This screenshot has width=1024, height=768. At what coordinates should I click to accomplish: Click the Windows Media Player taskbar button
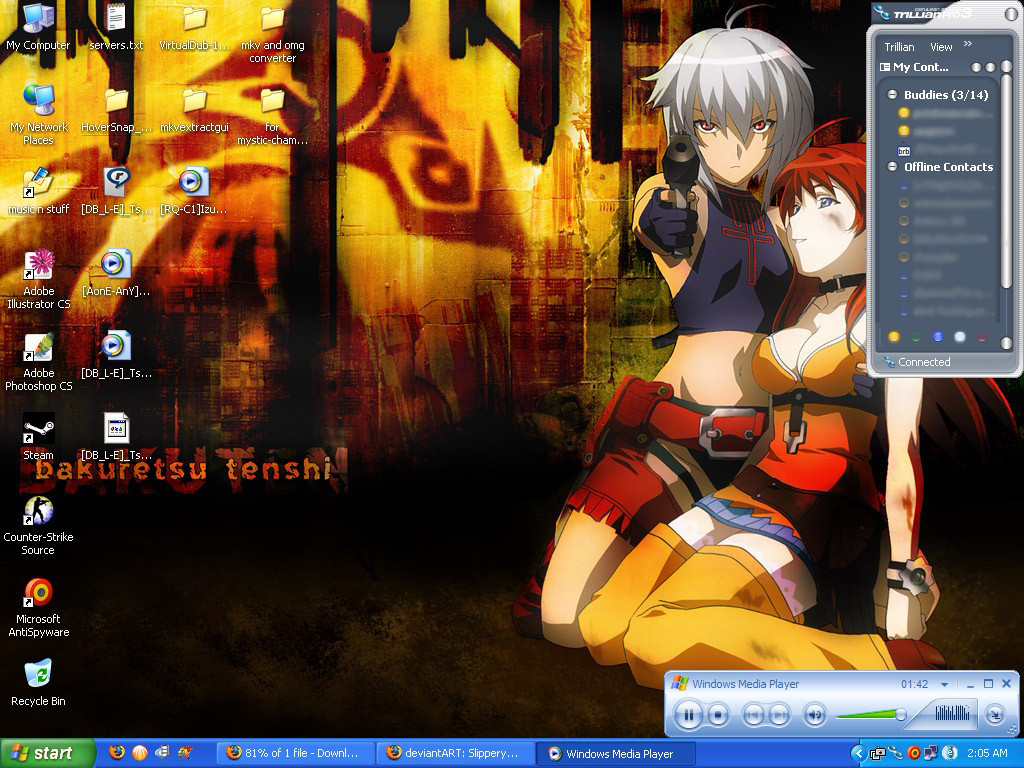pyautogui.click(x=616, y=754)
